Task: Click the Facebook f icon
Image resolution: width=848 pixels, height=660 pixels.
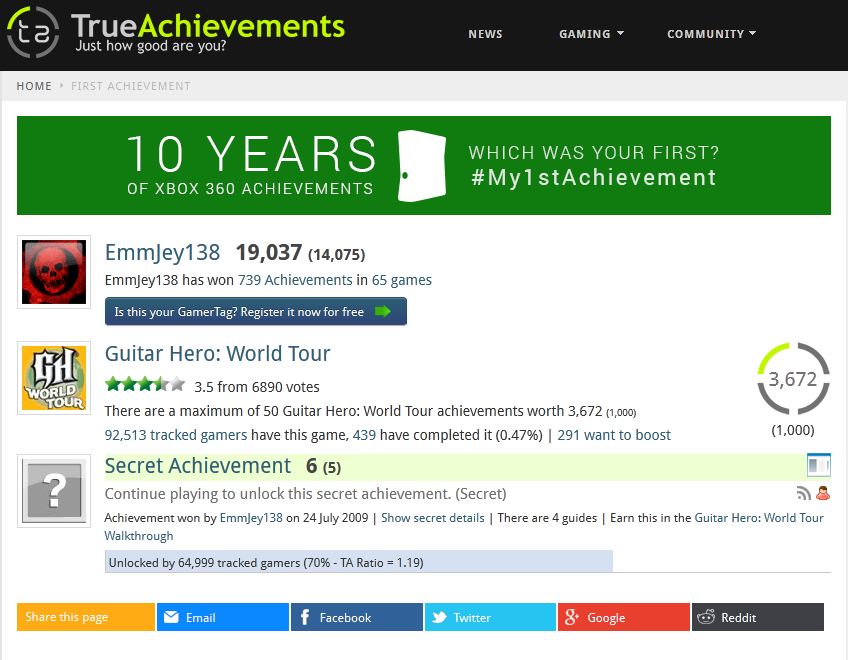Action: pyautogui.click(x=305, y=617)
